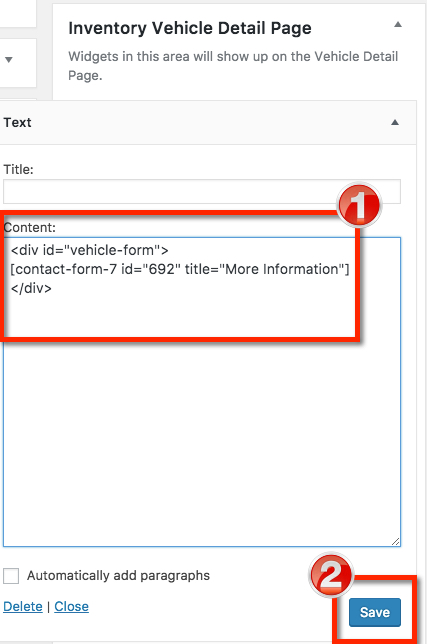Collapse the Inventory Vehicle Detail Page area
The width and height of the screenshot is (427, 644).
[398, 25]
